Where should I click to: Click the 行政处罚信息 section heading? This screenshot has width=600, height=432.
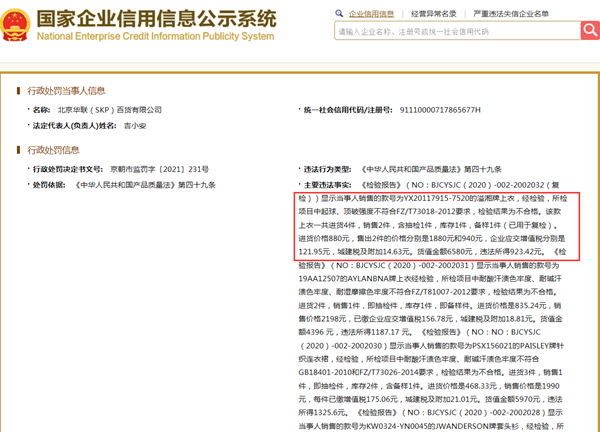pos(53,150)
